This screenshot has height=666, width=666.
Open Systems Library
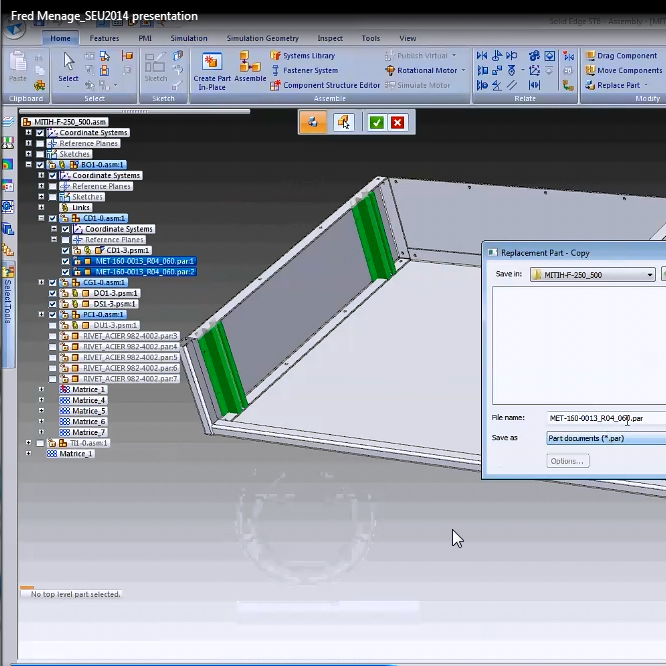click(x=303, y=56)
